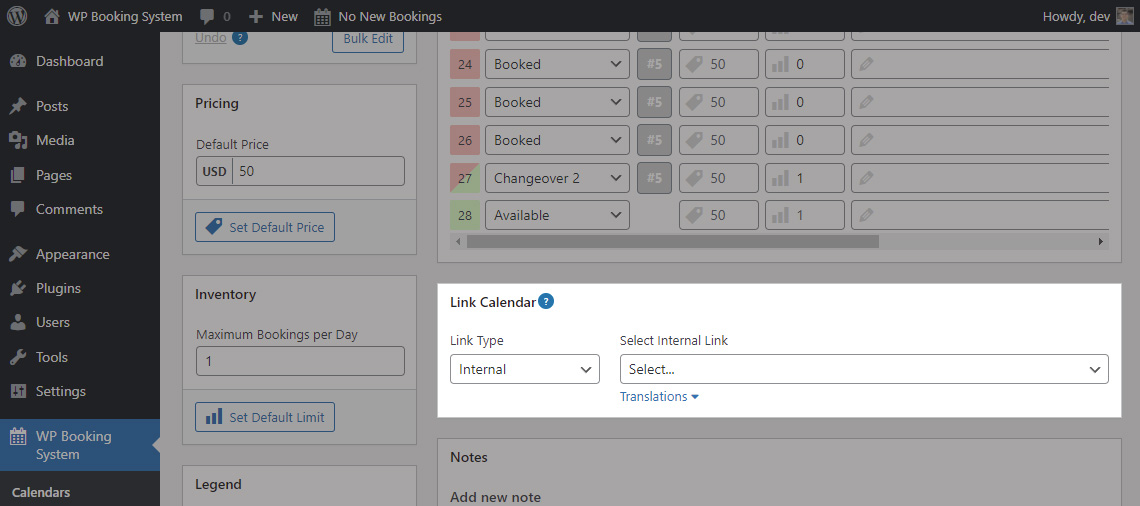Image resolution: width=1140 pixels, height=506 pixels.
Task: Edit the inventory field for day 25
Action: [x=805, y=102]
